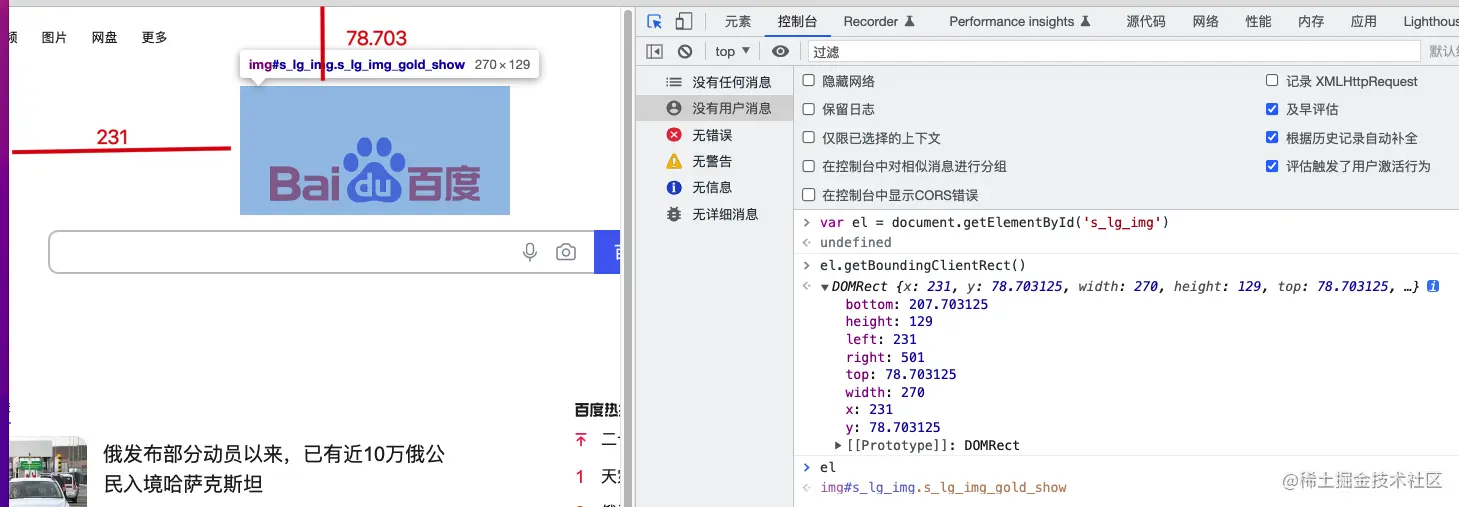Activate the inspect element picker icon
Screen dimensions: 1459x507
tap(655, 21)
